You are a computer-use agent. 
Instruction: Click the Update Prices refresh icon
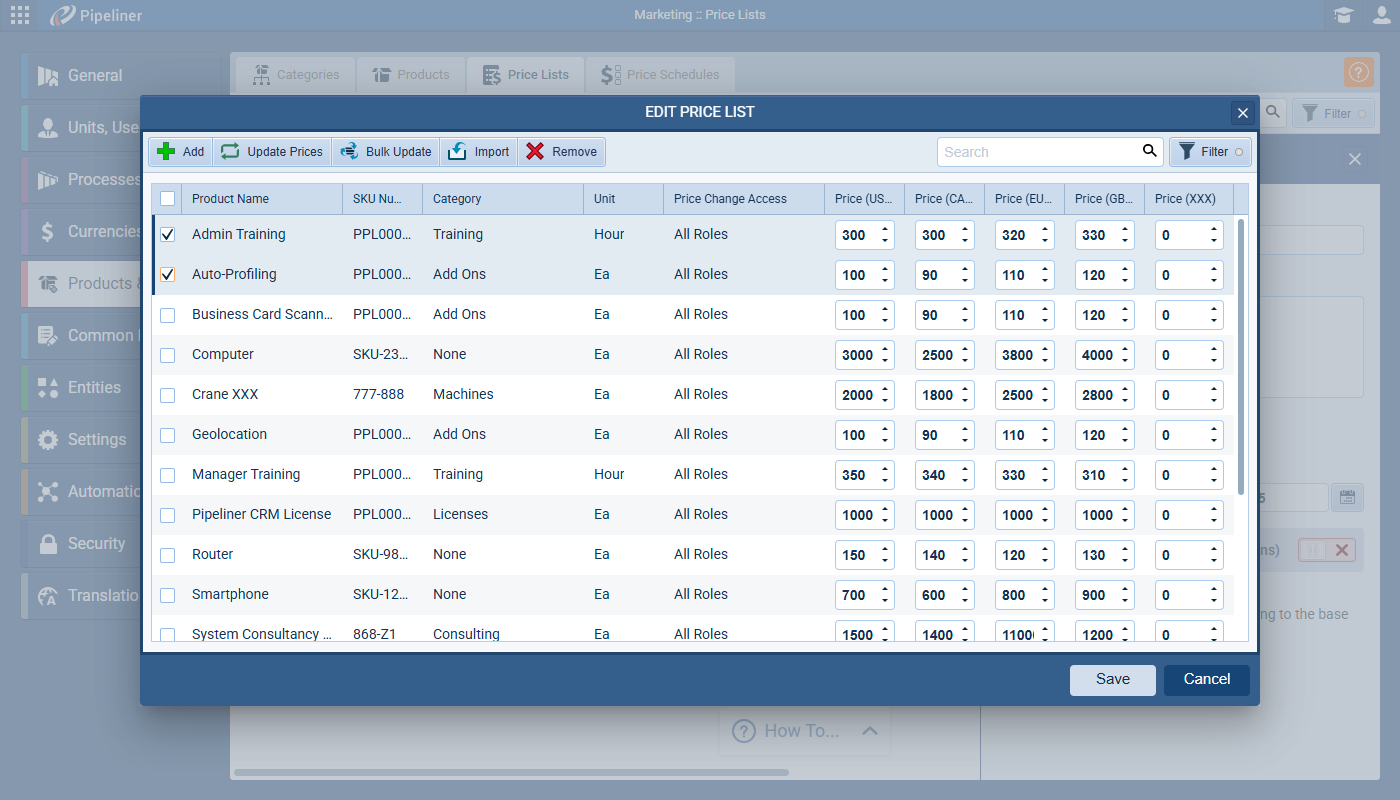pyautogui.click(x=230, y=152)
